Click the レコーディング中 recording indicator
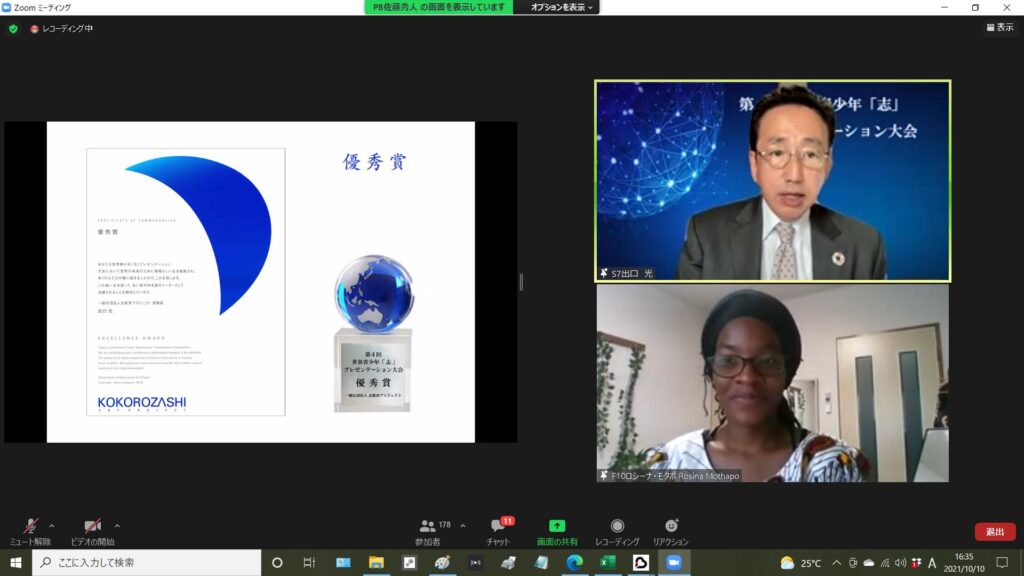The image size is (1024, 576). (x=62, y=29)
